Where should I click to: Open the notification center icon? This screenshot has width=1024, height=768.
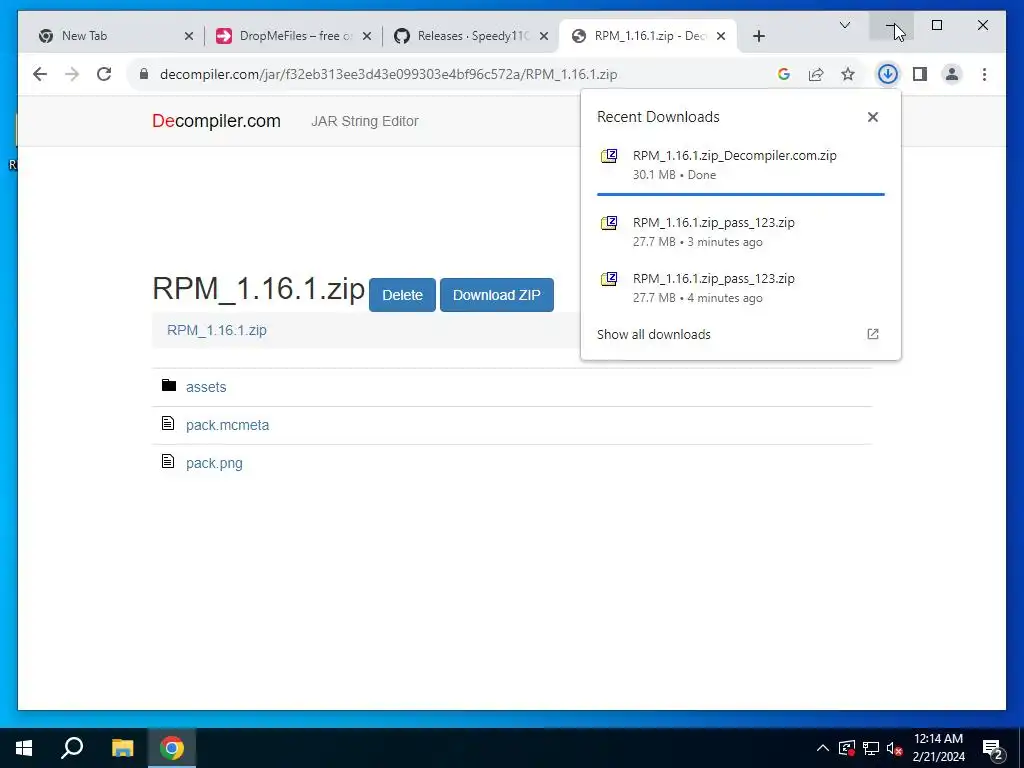point(993,749)
